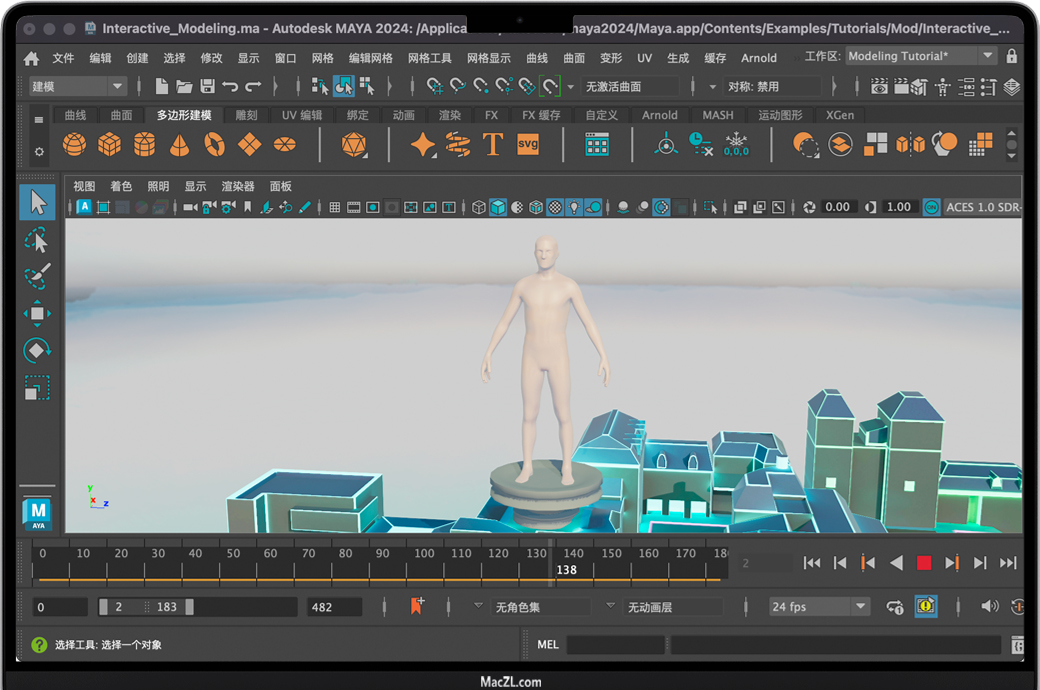This screenshot has height=690, width=1040.
Task: Open the 建模 menu set dropdown
Action: [x=76, y=87]
